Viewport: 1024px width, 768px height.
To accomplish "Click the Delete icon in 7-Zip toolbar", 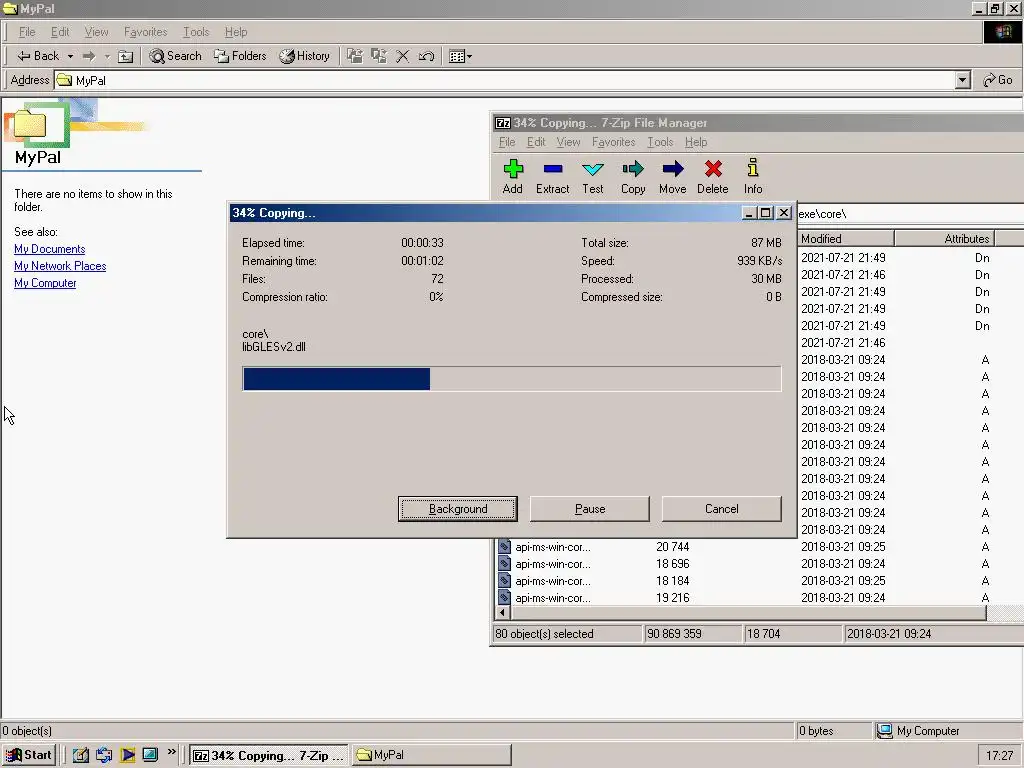I will (713, 170).
